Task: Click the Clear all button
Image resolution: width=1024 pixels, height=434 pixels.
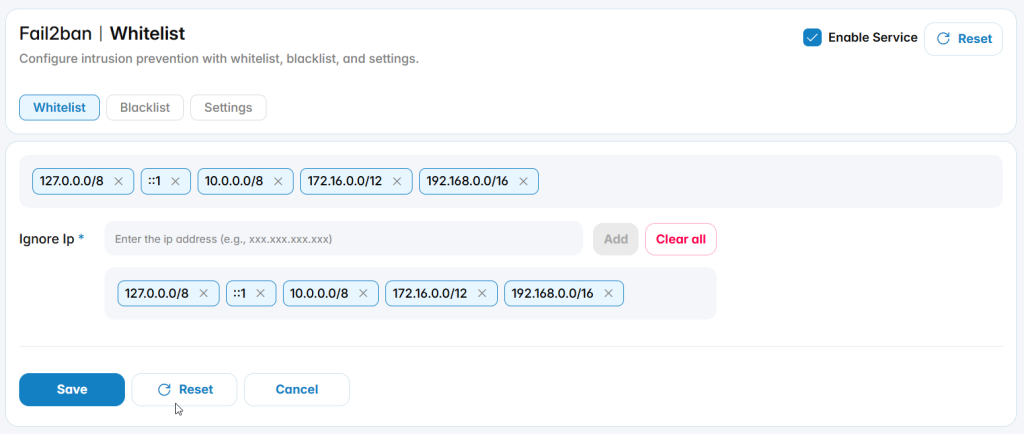Action: pos(680,239)
